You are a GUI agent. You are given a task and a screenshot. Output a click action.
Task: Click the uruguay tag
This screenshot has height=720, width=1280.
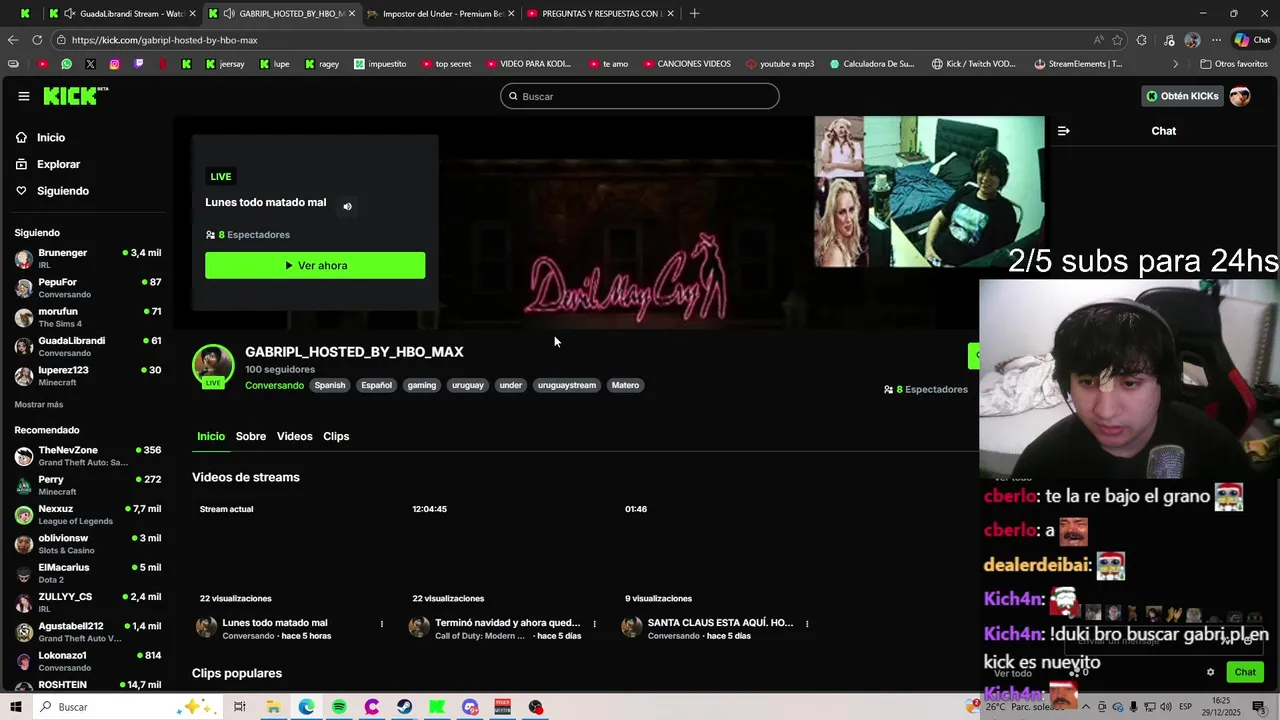click(467, 385)
